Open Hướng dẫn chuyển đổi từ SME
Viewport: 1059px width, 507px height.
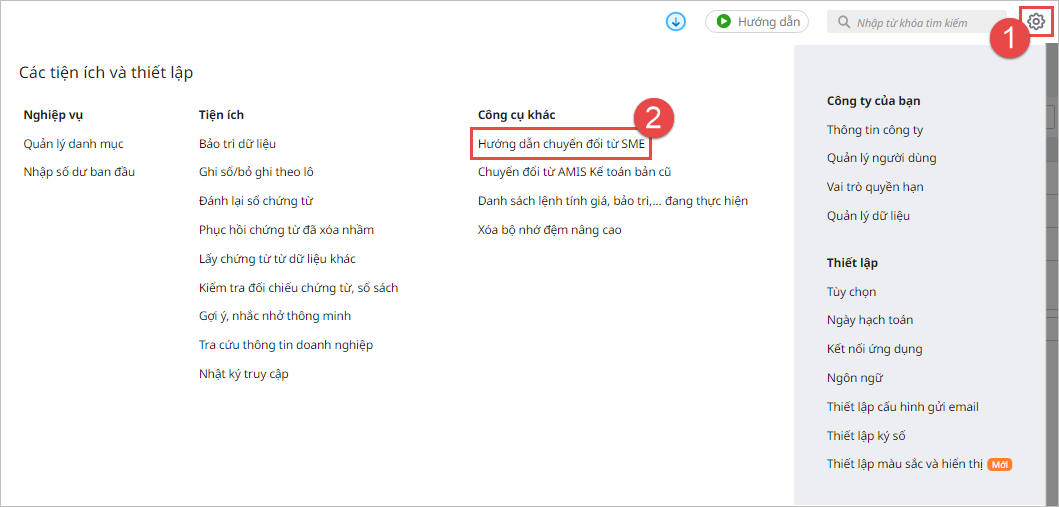[561, 143]
